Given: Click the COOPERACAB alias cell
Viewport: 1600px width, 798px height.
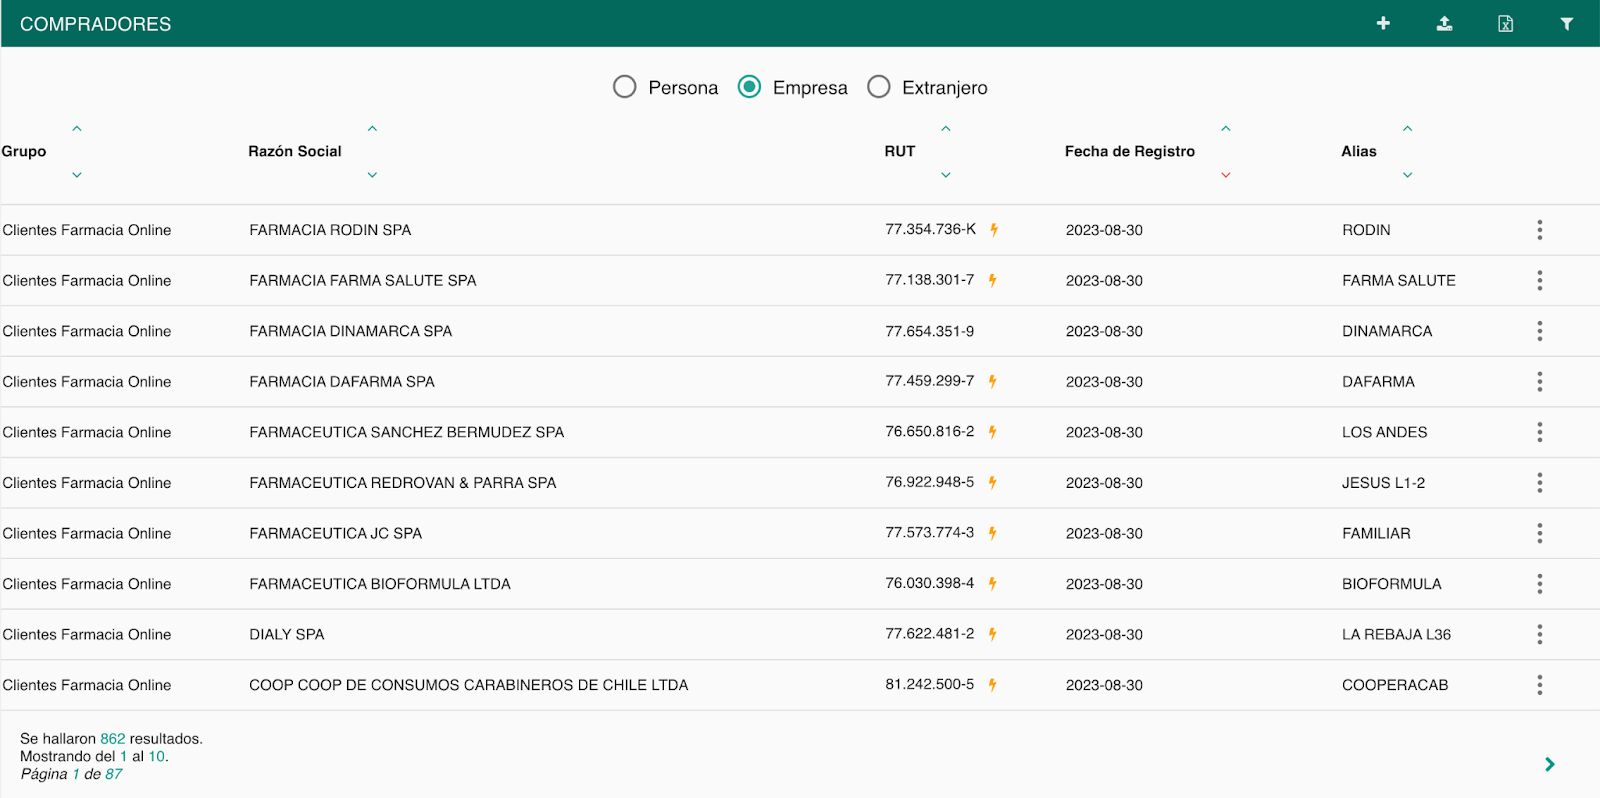Looking at the screenshot, I should 1395,685.
